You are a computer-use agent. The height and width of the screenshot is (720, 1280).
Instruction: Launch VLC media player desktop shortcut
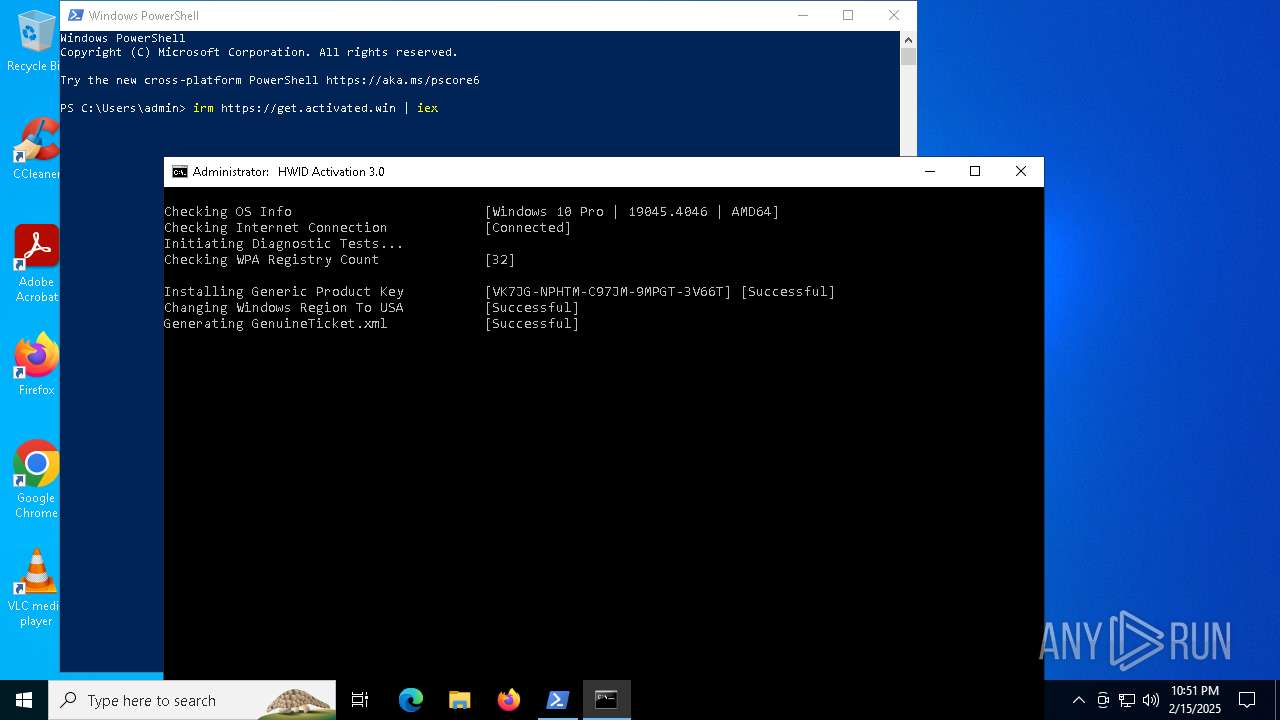(x=36, y=588)
